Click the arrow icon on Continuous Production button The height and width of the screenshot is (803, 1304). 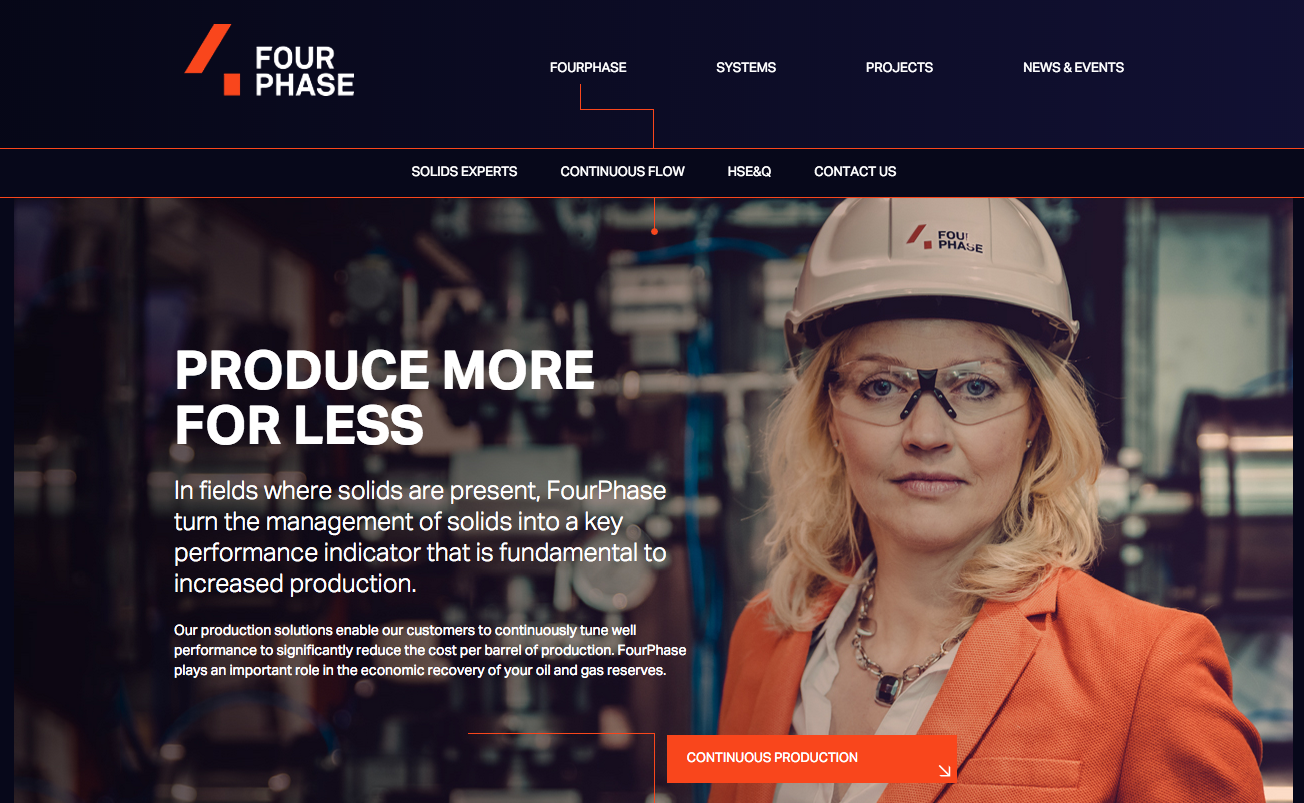pyautogui.click(x=944, y=770)
